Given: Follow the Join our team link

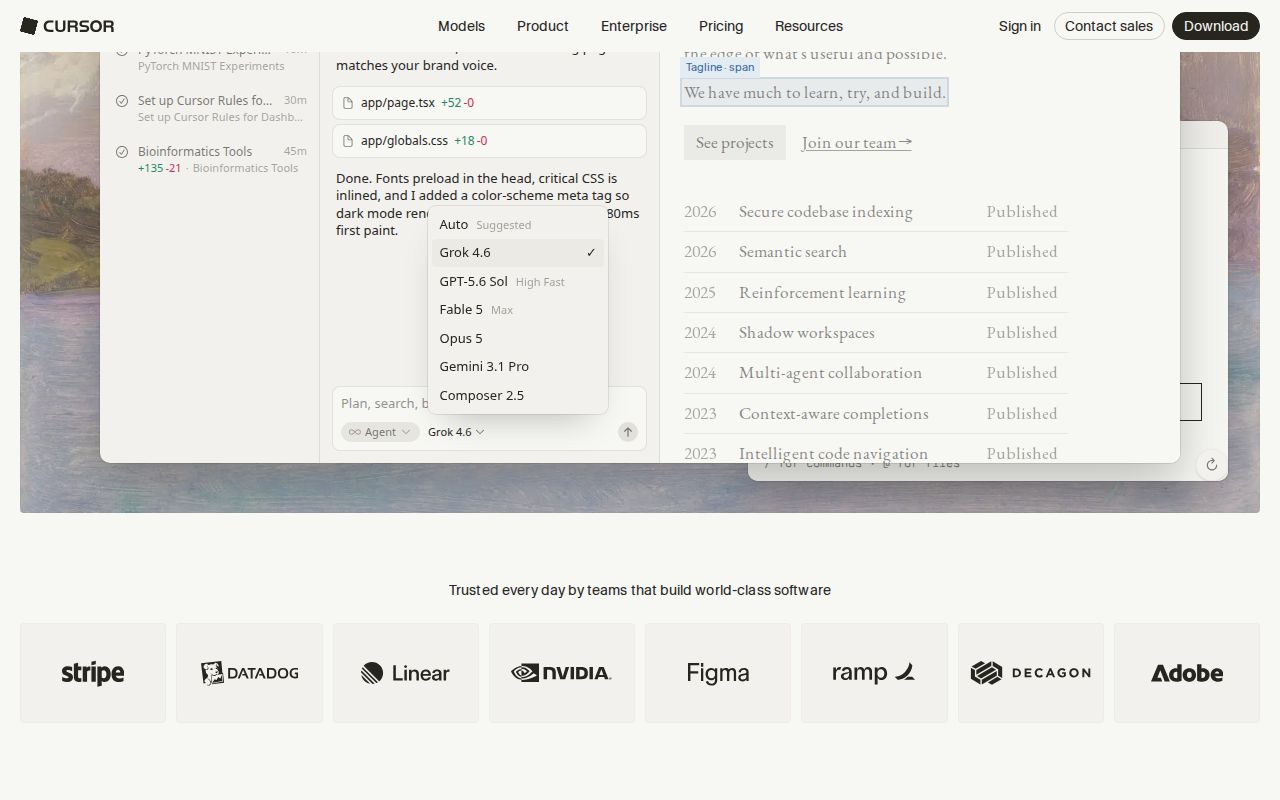Looking at the screenshot, I should point(857,143).
